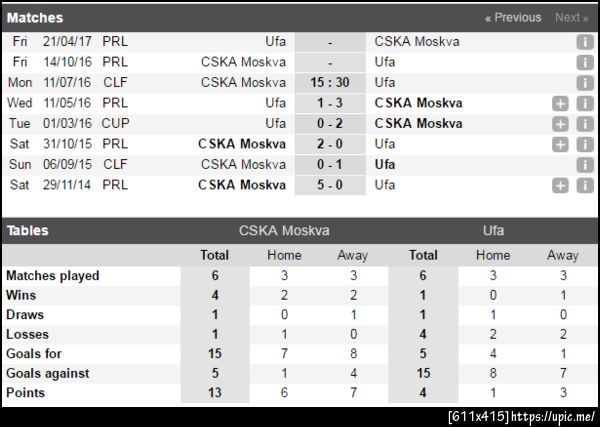Open the 5 - 0 score link

(x=329, y=185)
